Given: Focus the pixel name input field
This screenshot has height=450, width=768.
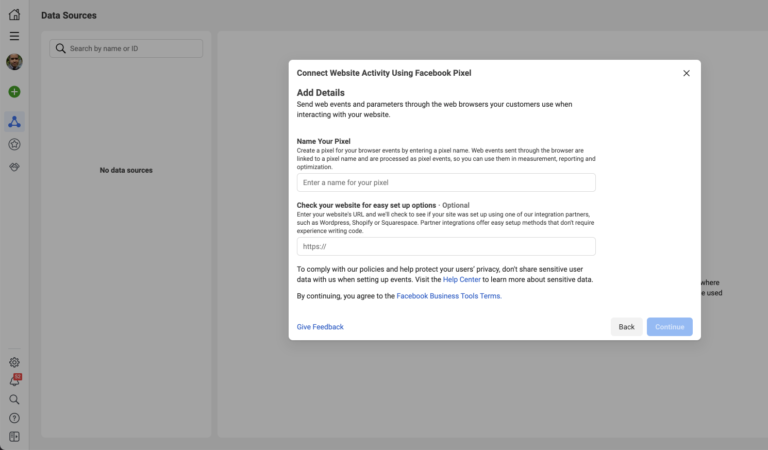Looking at the screenshot, I should (446, 183).
